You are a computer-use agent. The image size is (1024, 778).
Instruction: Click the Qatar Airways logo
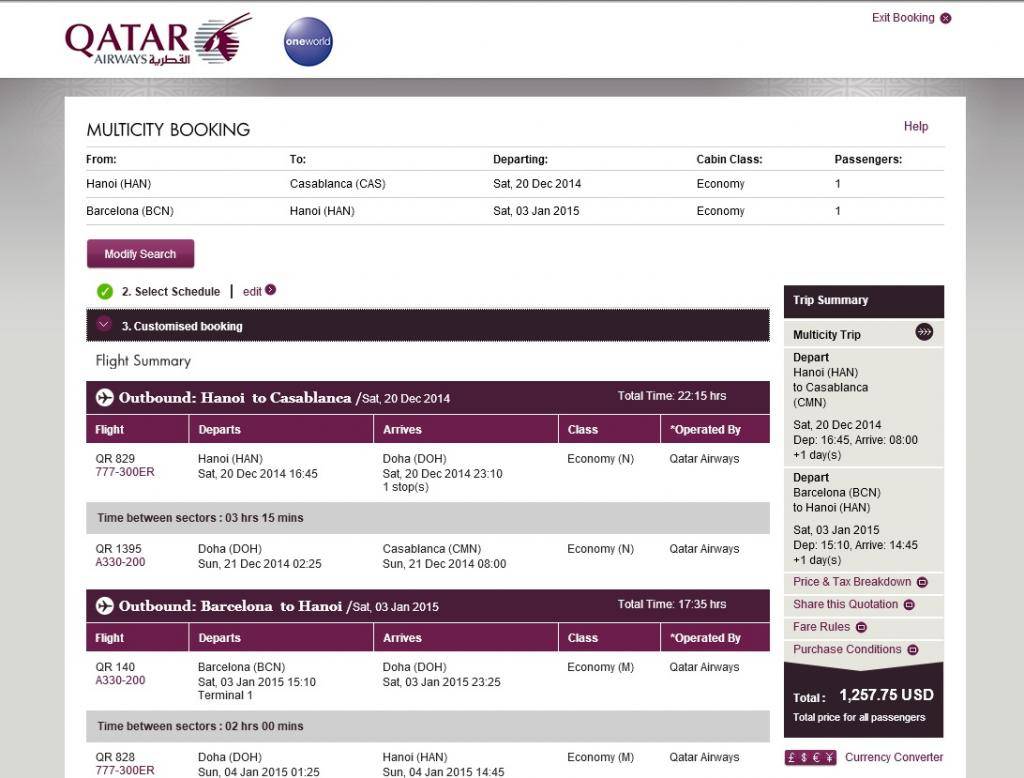[x=159, y=41]
